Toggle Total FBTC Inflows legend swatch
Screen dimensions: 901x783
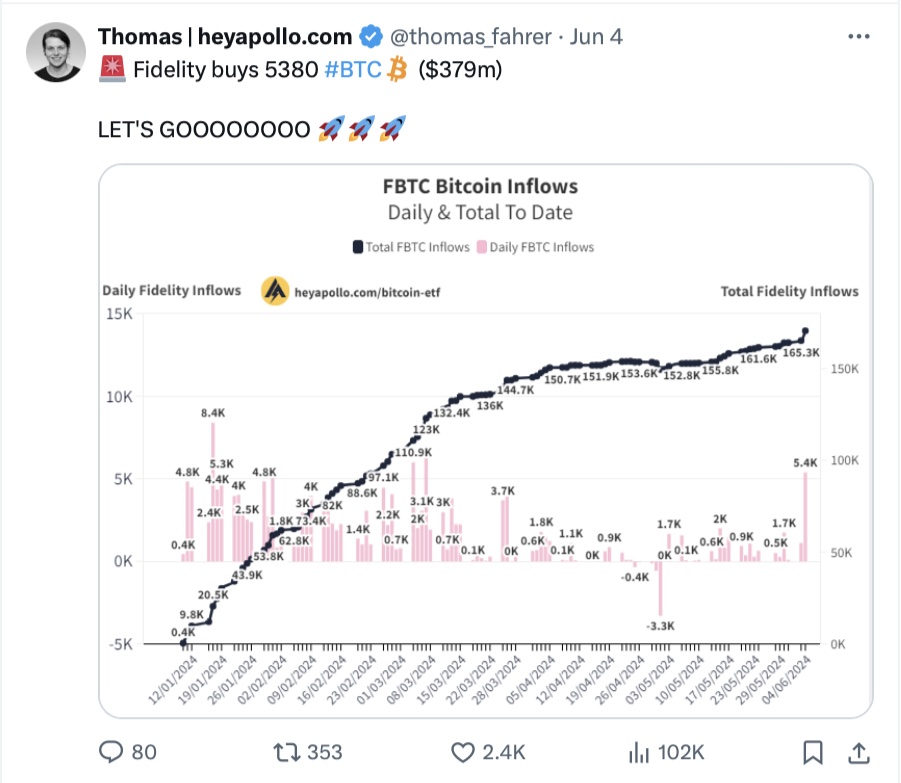tap(357, 247)
